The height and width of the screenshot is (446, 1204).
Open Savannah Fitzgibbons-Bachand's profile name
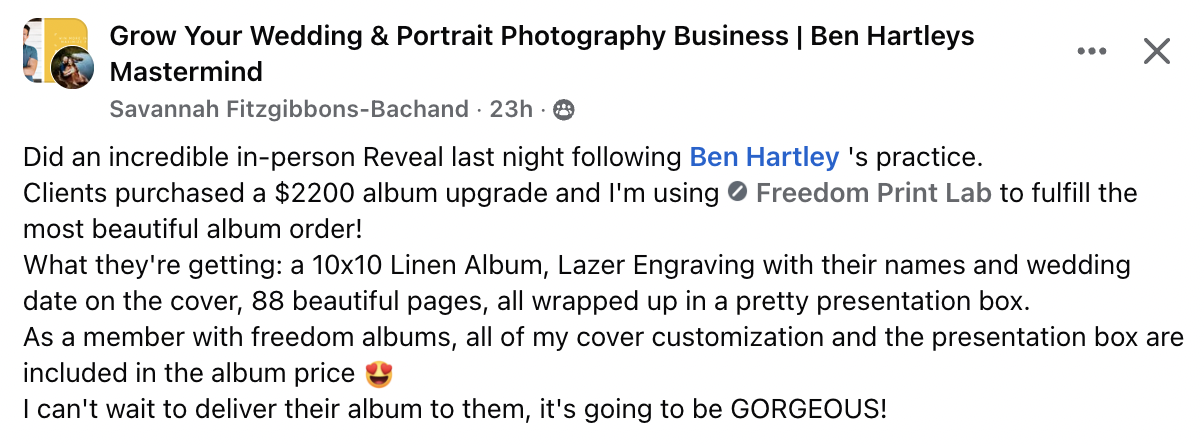[289, 109]
